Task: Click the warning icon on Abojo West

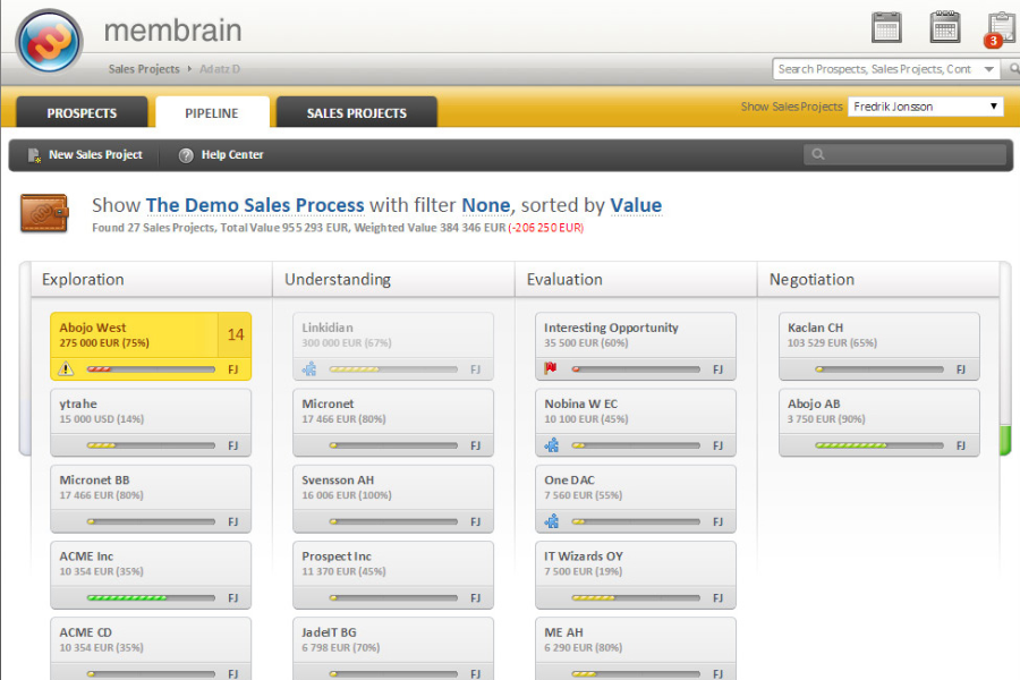Action: [66, 369]
